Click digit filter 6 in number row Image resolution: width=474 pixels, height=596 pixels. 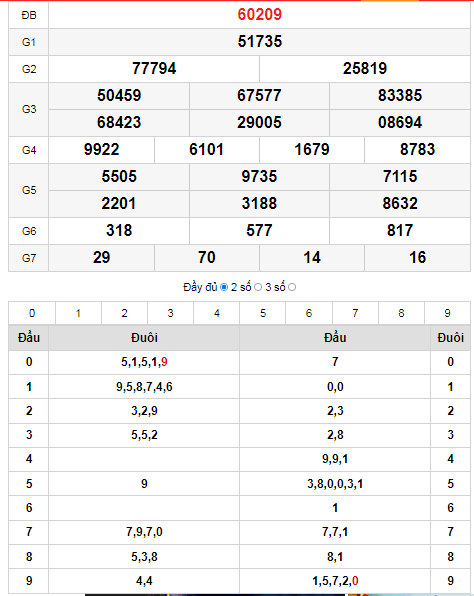pyautogui.click(x=309, y=313)
